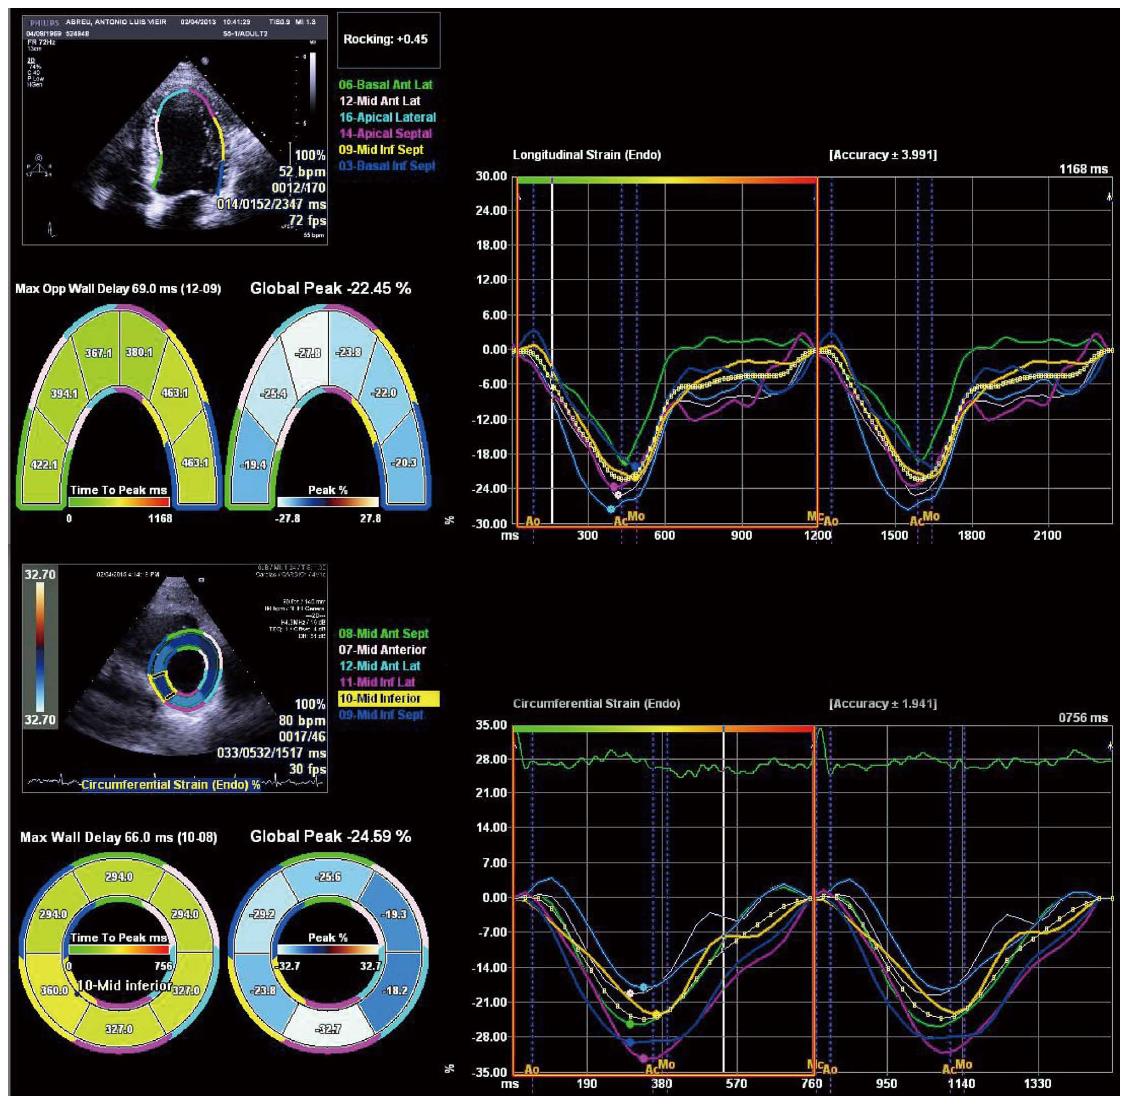Screen dimensions: 1129x1105
Task: Select the 11-Mid Inf Lat segment label
Action: pos(377,682)
